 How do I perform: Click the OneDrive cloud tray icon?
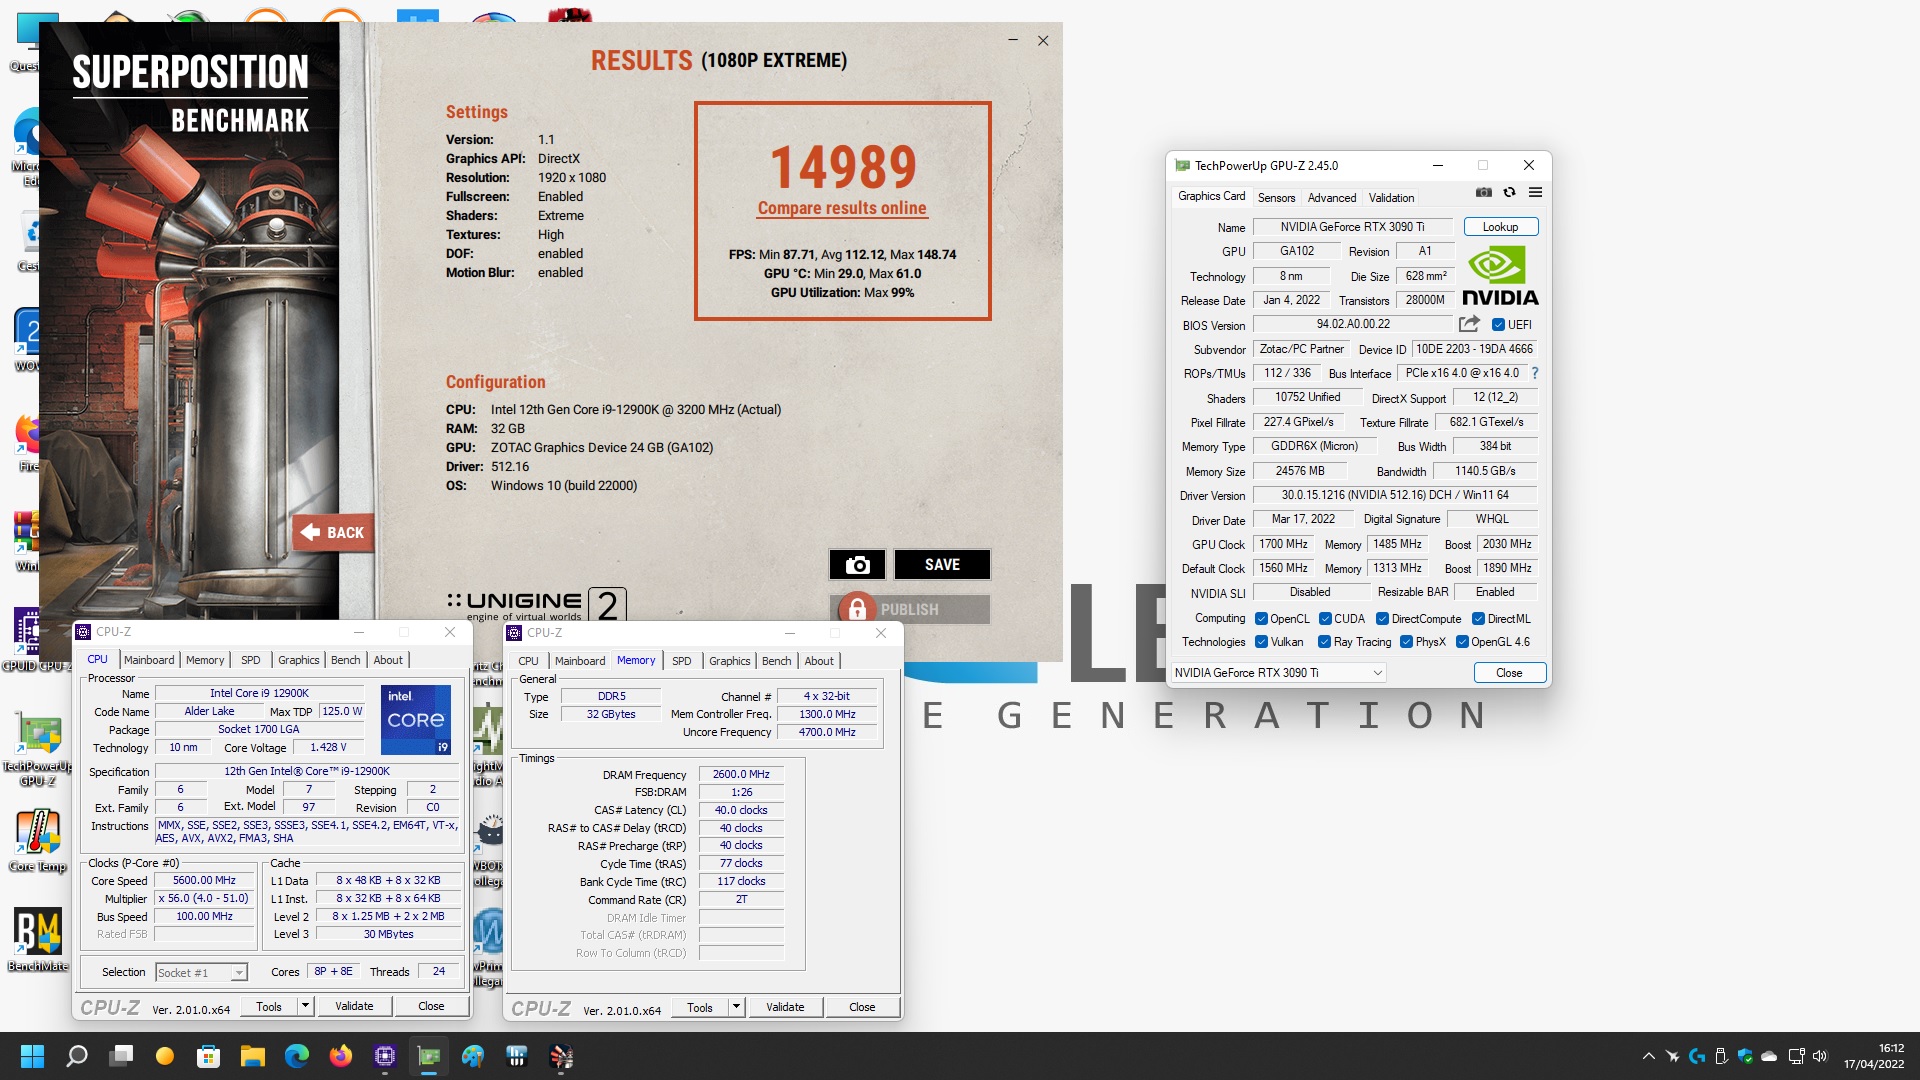tap(1769, 1056)
